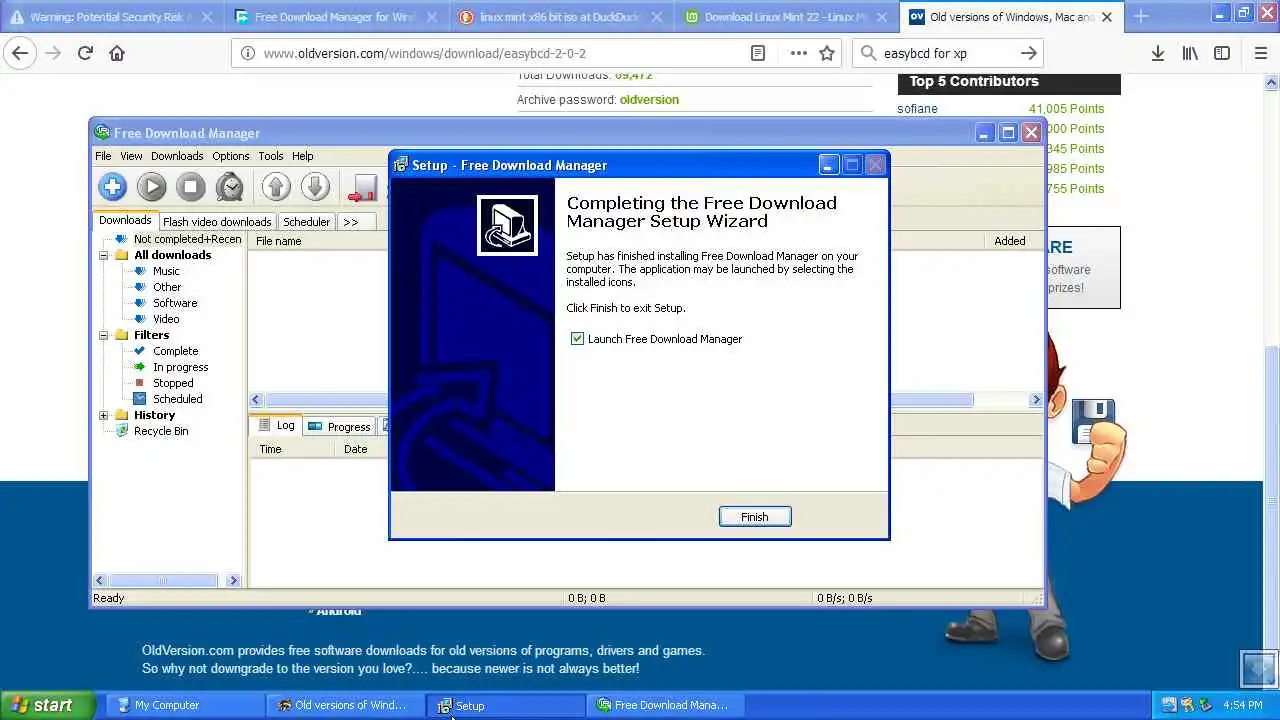Open the Options menu
Image resolution: width=1280 pixels, height=720 pixels.
230,156
